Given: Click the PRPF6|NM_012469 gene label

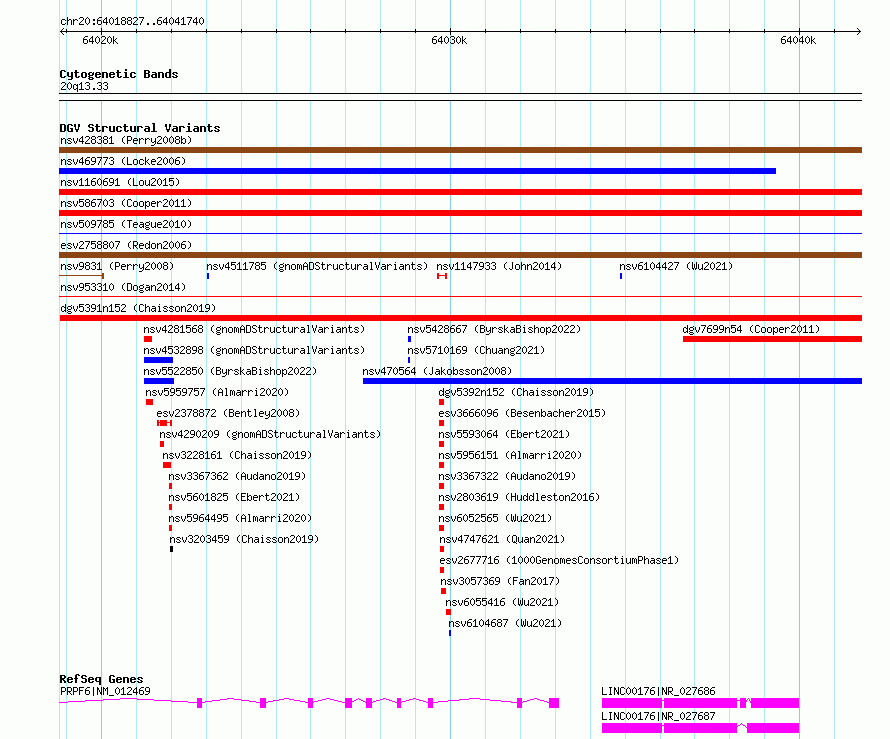Looking at the screenshot, I should [x=105, y=691].
